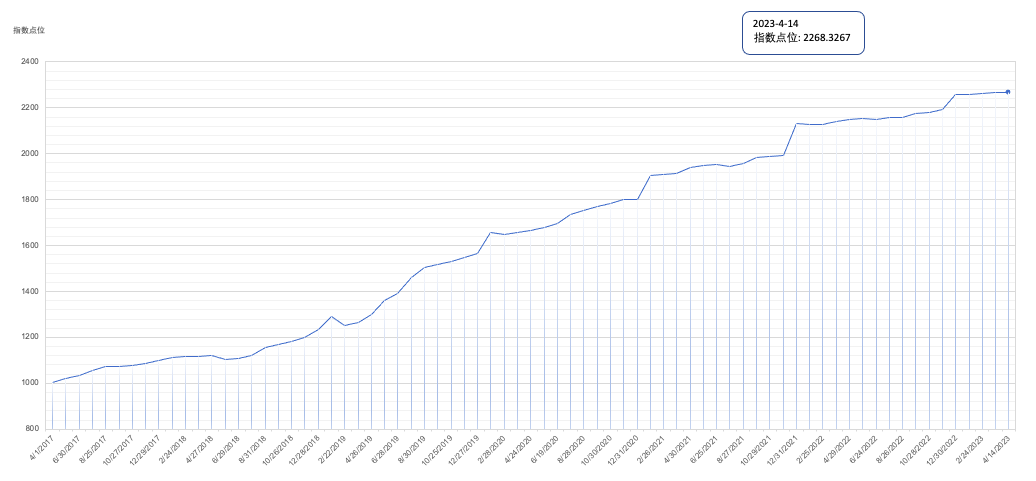Click the 6/24/2022 x-axis date label
This screenshot has width=1036, height=481.
tap(863, 448)
